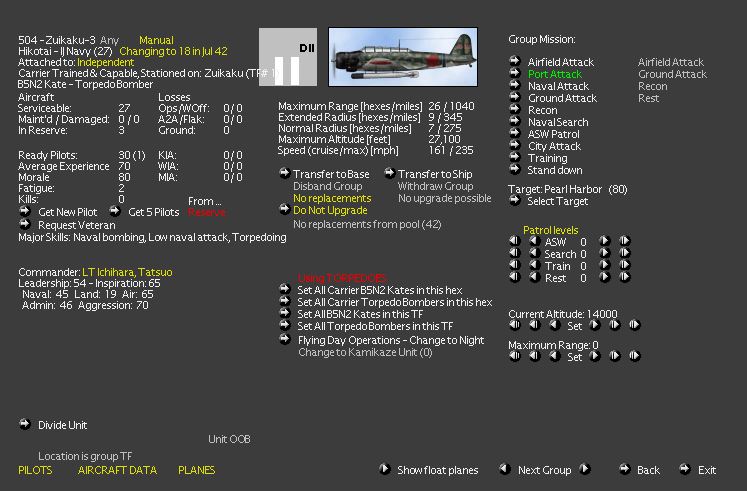
Task: Click Changing to 18 in Jul 42
Action: [173, 51]
